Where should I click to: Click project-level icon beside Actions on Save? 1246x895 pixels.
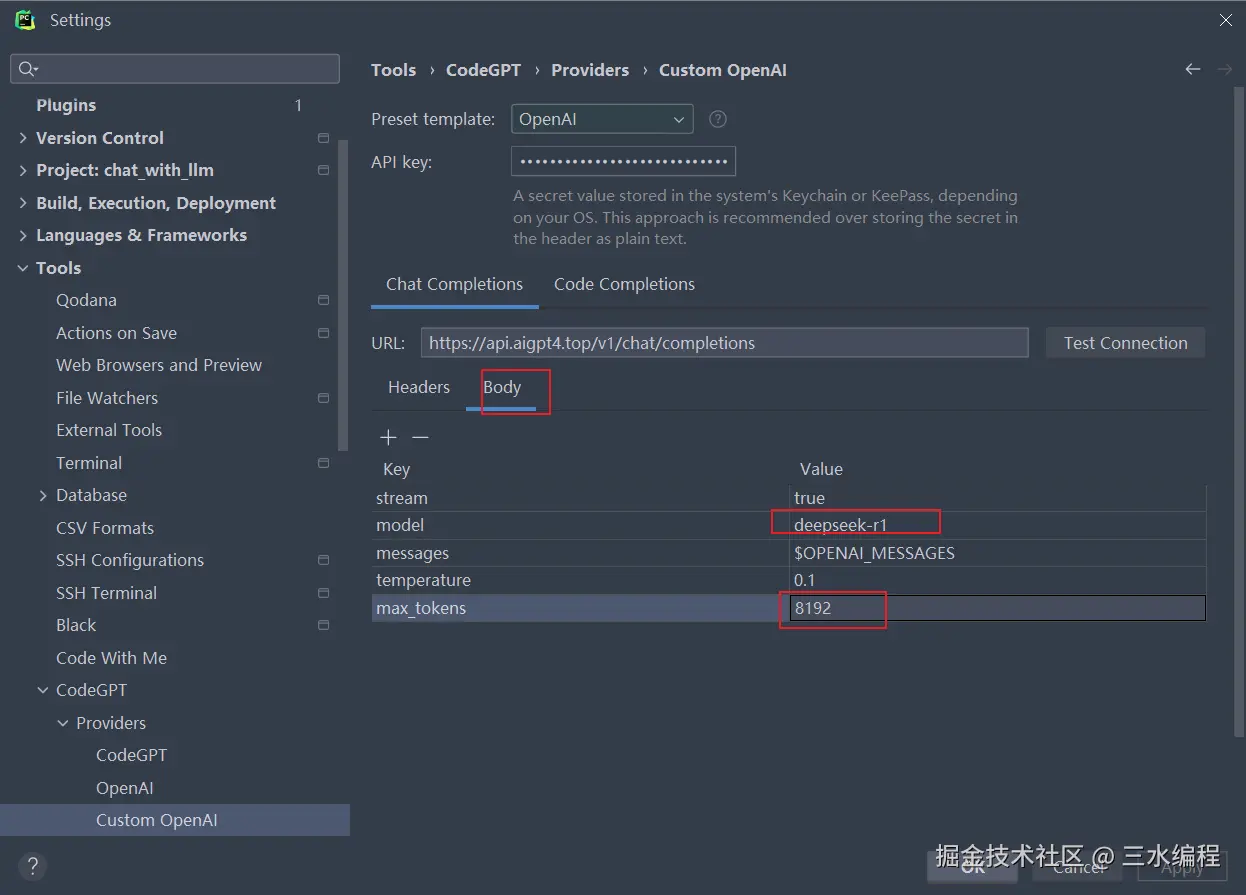point(323,333)
